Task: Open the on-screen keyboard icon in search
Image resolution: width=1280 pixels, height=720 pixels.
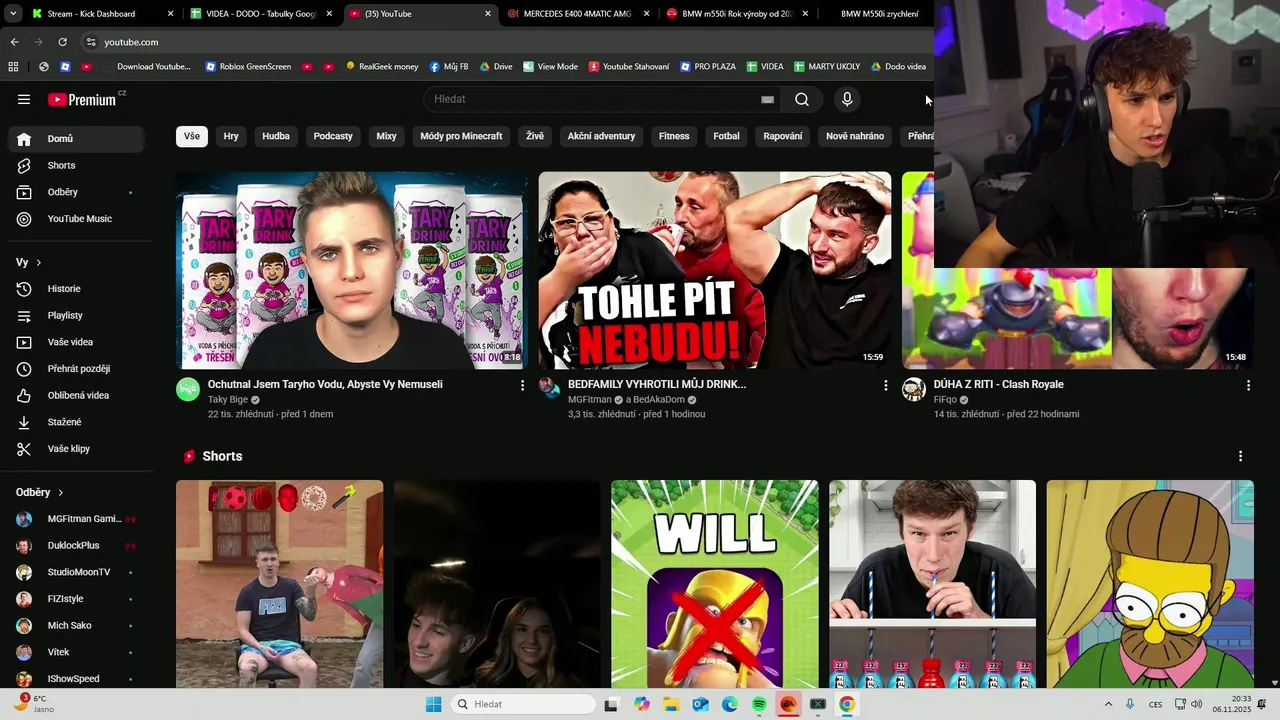Action: (x=767, y=99)
